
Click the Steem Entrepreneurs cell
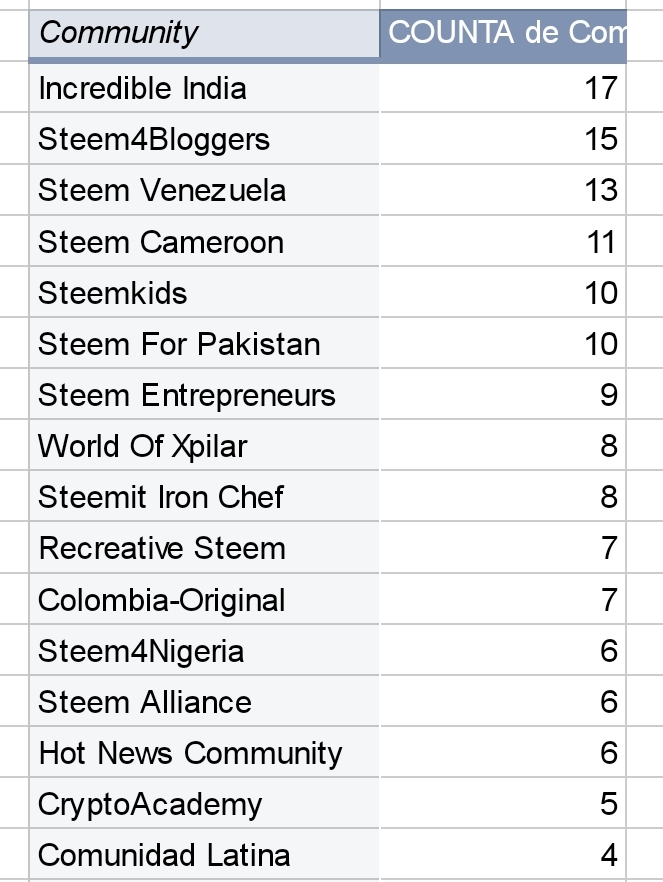(x=204, y=394)
